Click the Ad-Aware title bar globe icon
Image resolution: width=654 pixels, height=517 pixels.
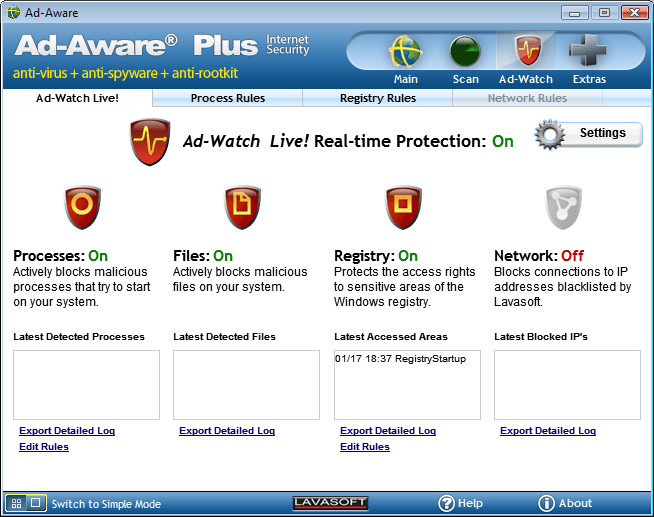[13, 13]
